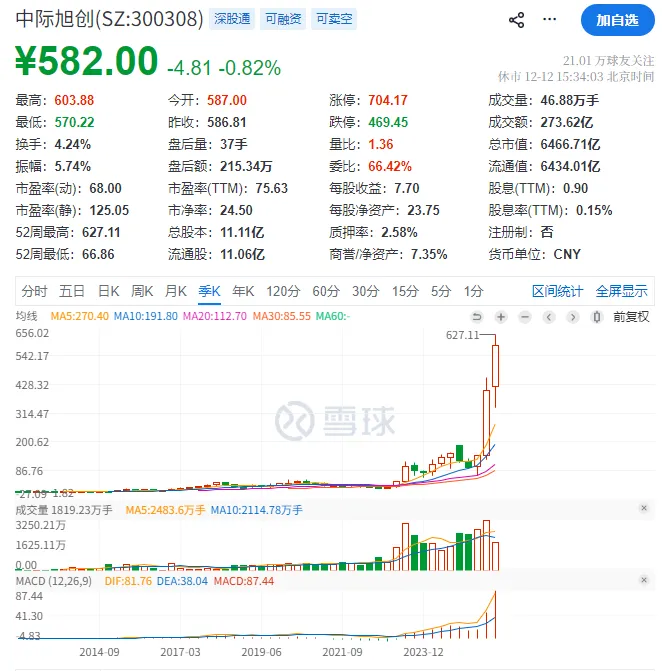Click 全屏显示 to view fullscreen
This screenshot has width=662, height=671.
click(x=621, y=291)
